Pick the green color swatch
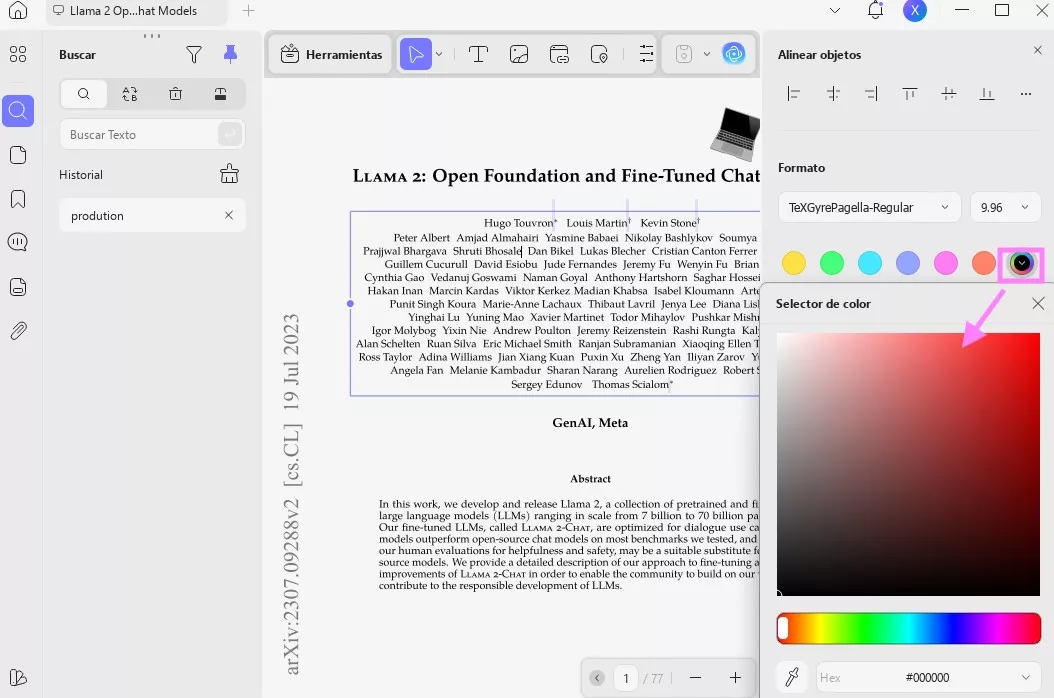Screen dimensions: 1054x698 [832, 263]
